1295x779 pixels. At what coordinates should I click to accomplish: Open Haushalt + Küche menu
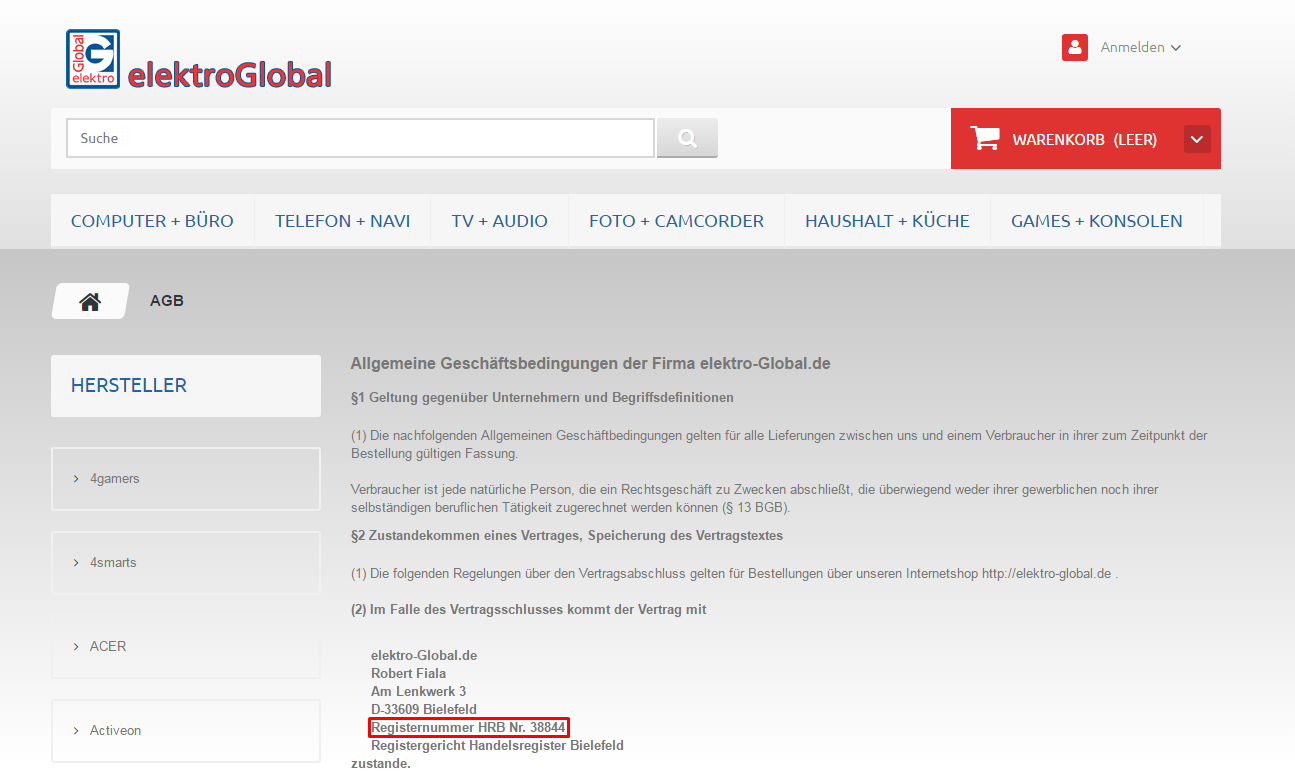tap(887, 221)
